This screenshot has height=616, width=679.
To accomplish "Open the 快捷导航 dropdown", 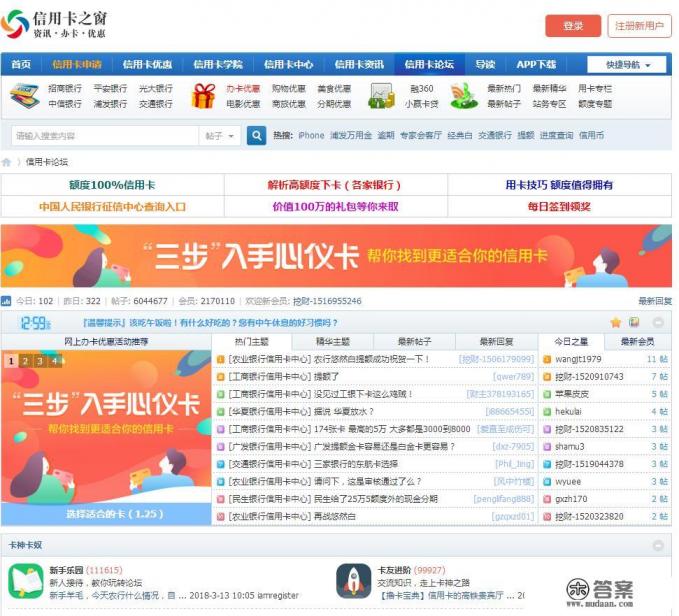I will pyautogui.click(x=627, y=65).
